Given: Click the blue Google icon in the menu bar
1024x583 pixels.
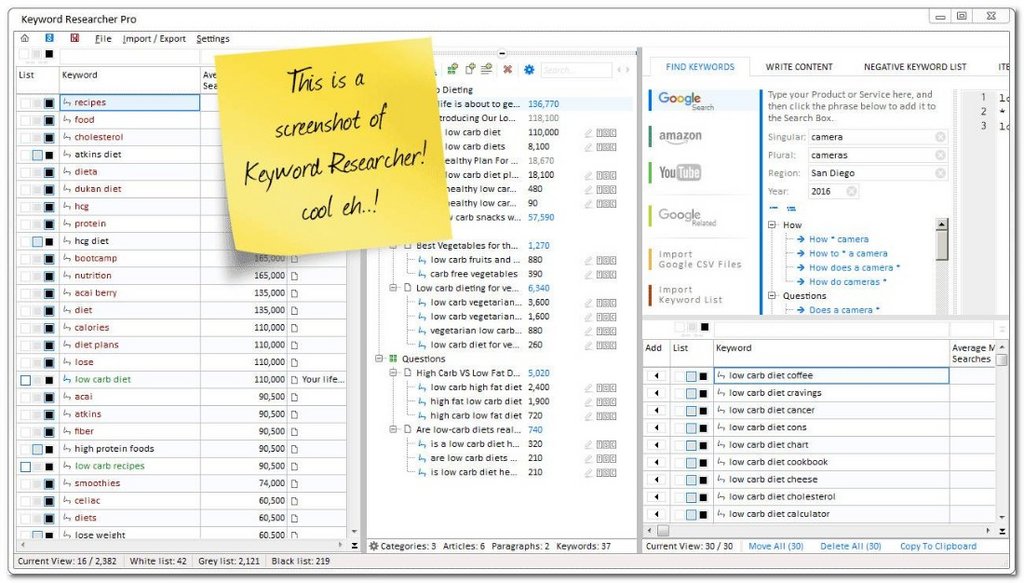Looking at the screenshot, I should coord(50,38).
